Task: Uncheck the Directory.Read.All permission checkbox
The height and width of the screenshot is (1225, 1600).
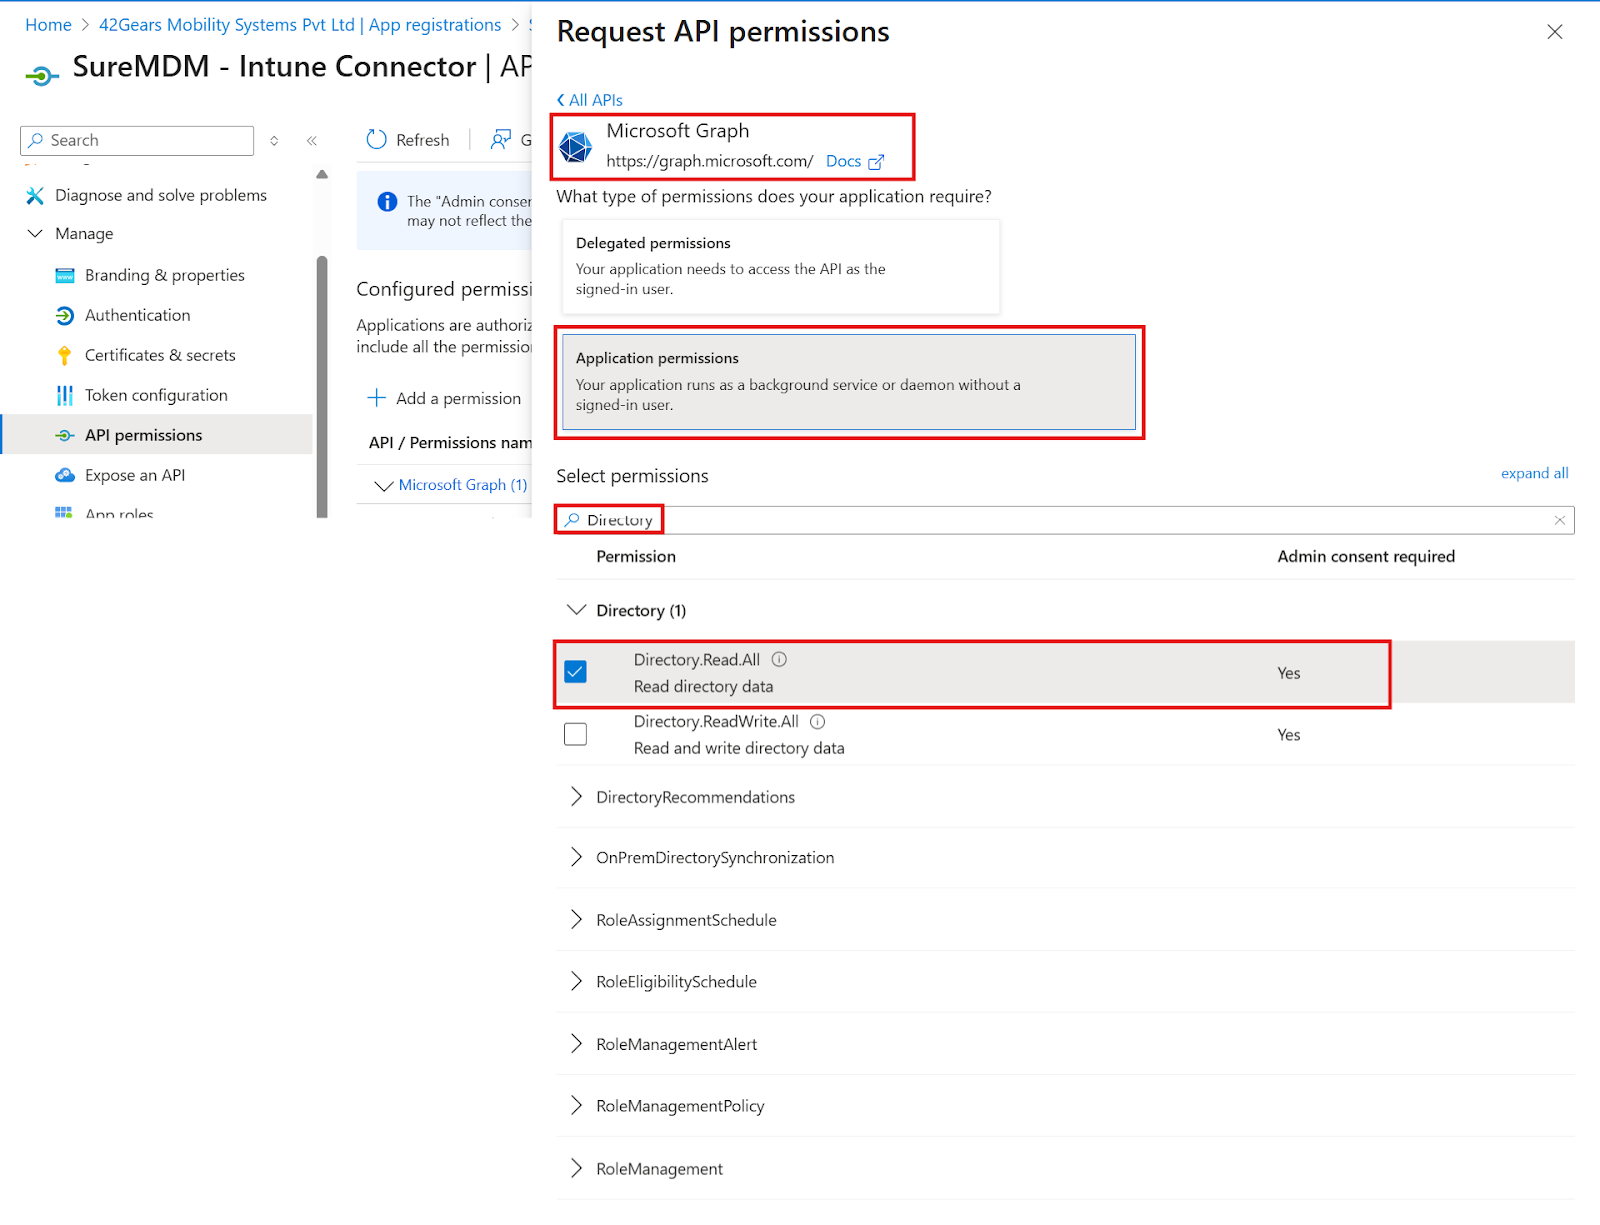Action: [576, 672]
